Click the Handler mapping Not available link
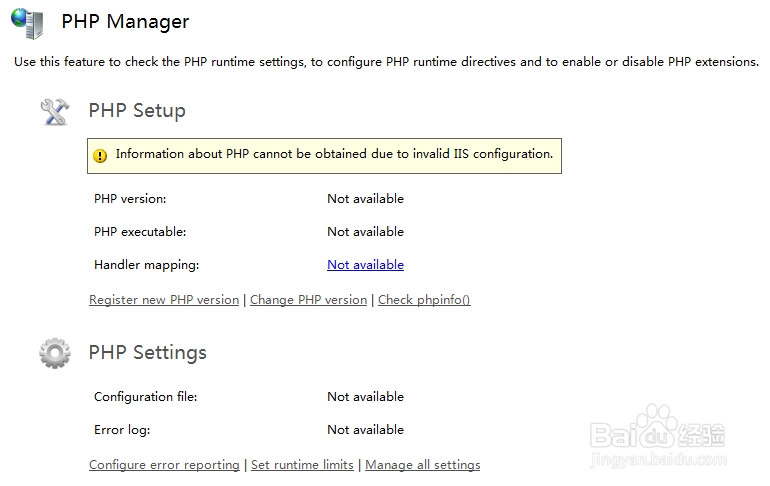The width and height of the screenshot is (770, 486). (365, 265)
